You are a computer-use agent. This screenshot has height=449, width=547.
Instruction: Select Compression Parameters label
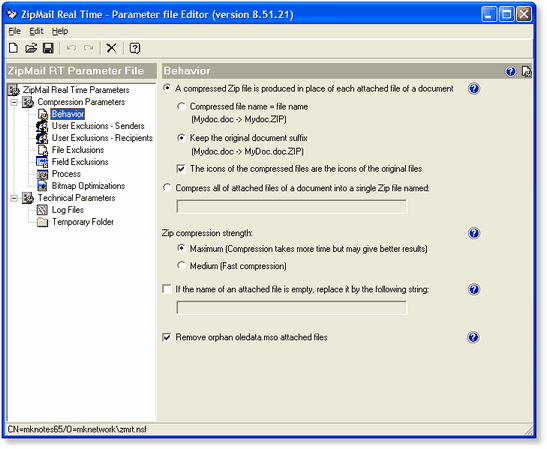coord(81,102)
